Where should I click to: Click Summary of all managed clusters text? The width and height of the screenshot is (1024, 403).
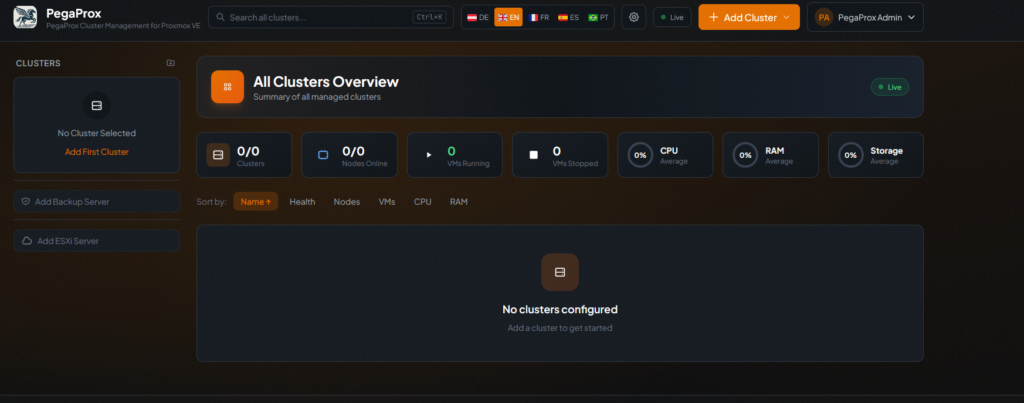(317, 97)
